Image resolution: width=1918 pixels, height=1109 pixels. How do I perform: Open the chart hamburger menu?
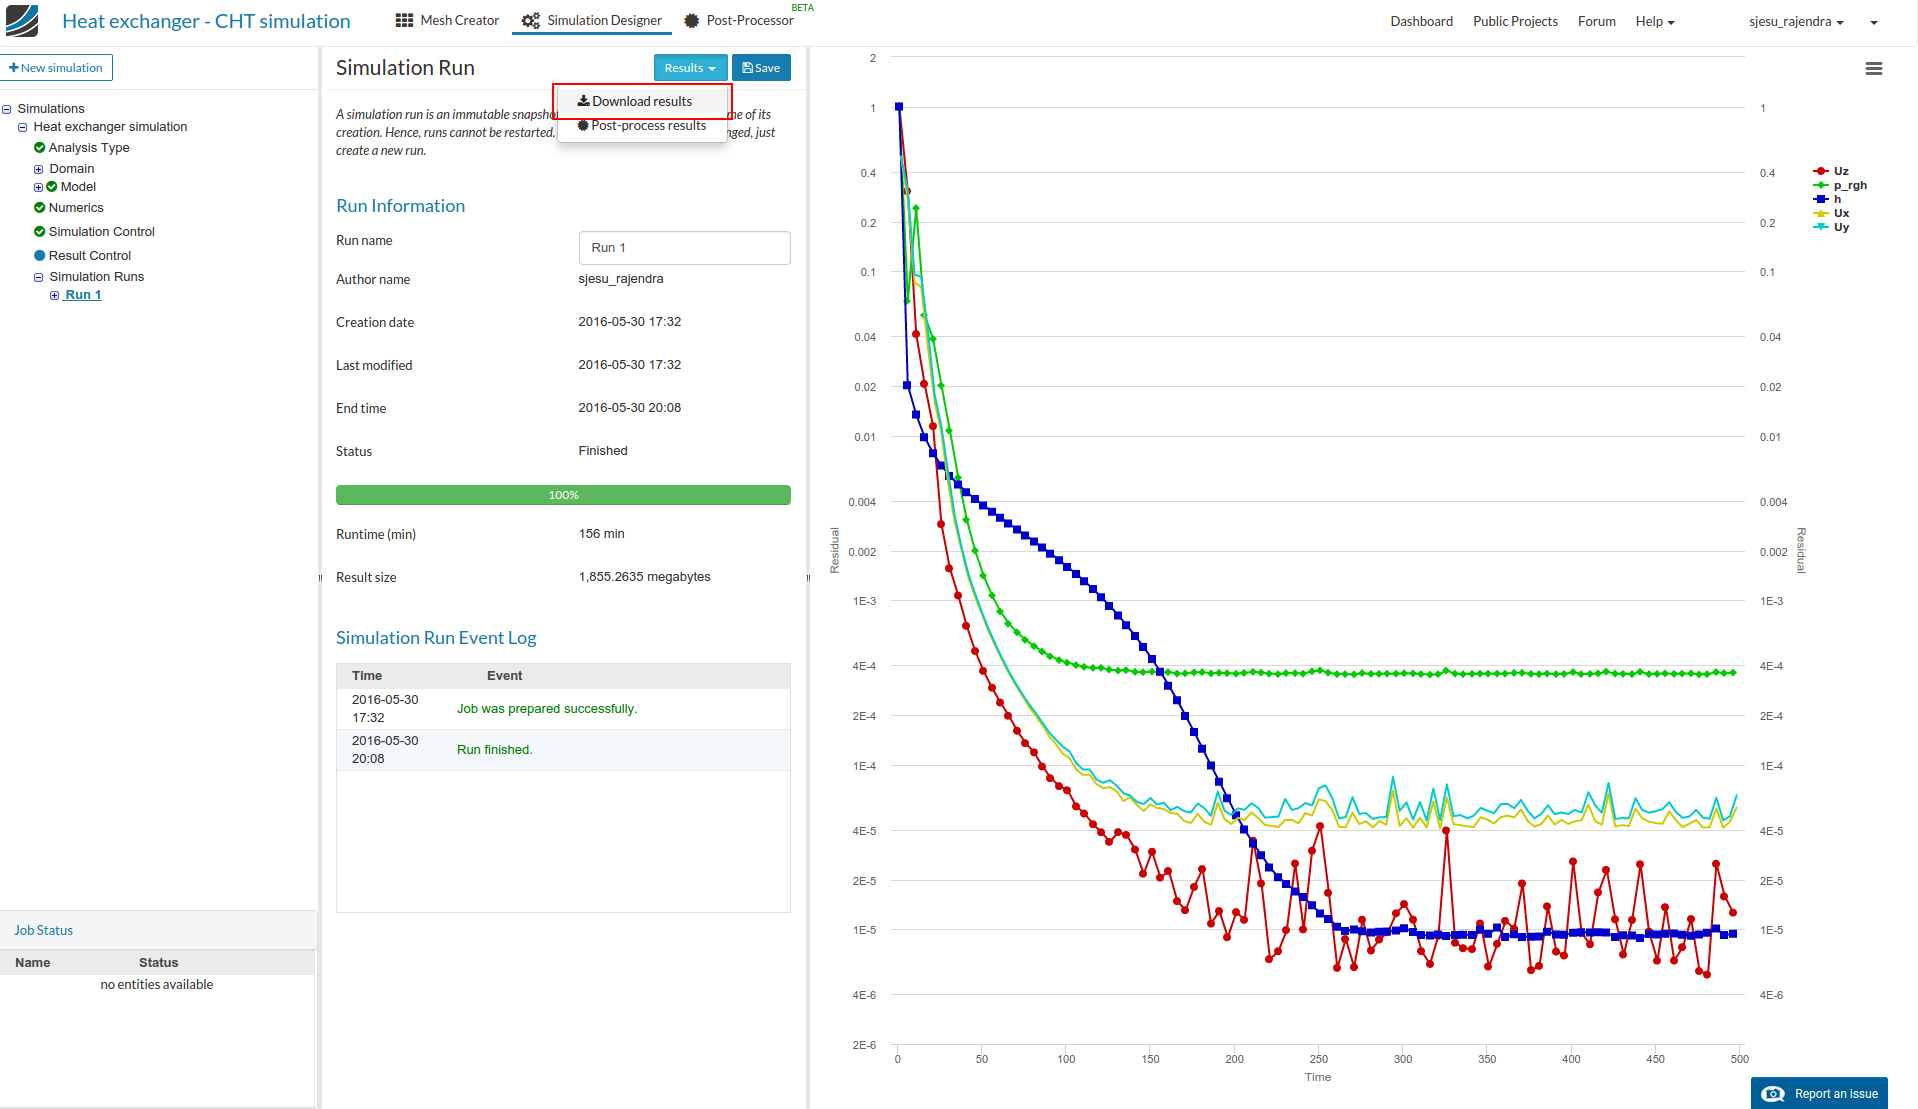click(1873, 69)
